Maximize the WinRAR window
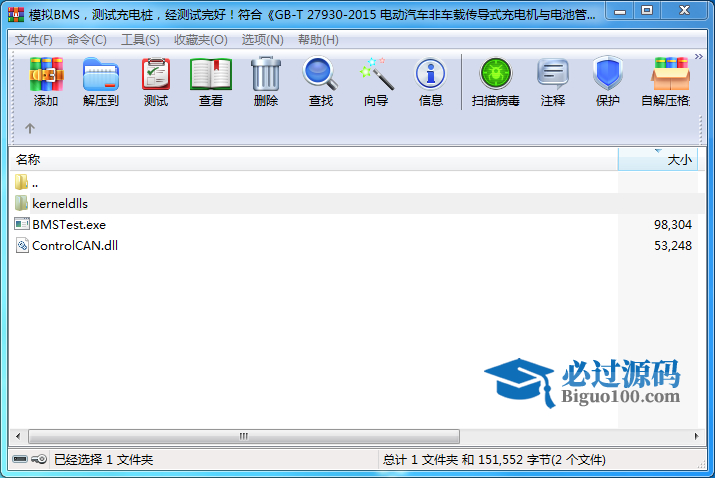 tap(647, 11)
